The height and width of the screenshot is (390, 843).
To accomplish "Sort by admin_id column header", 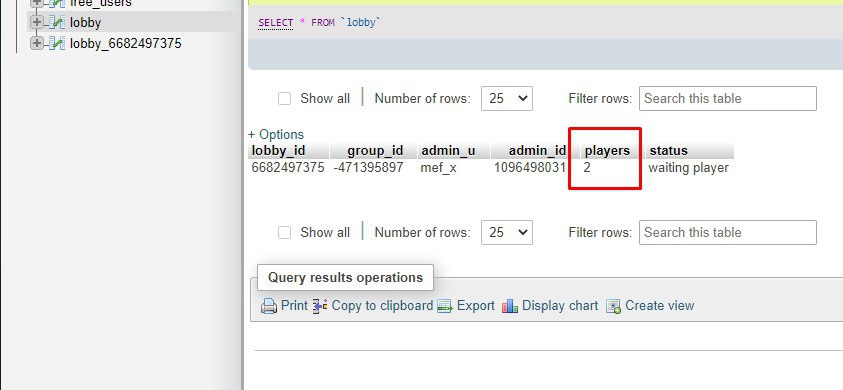I will 537,151.
